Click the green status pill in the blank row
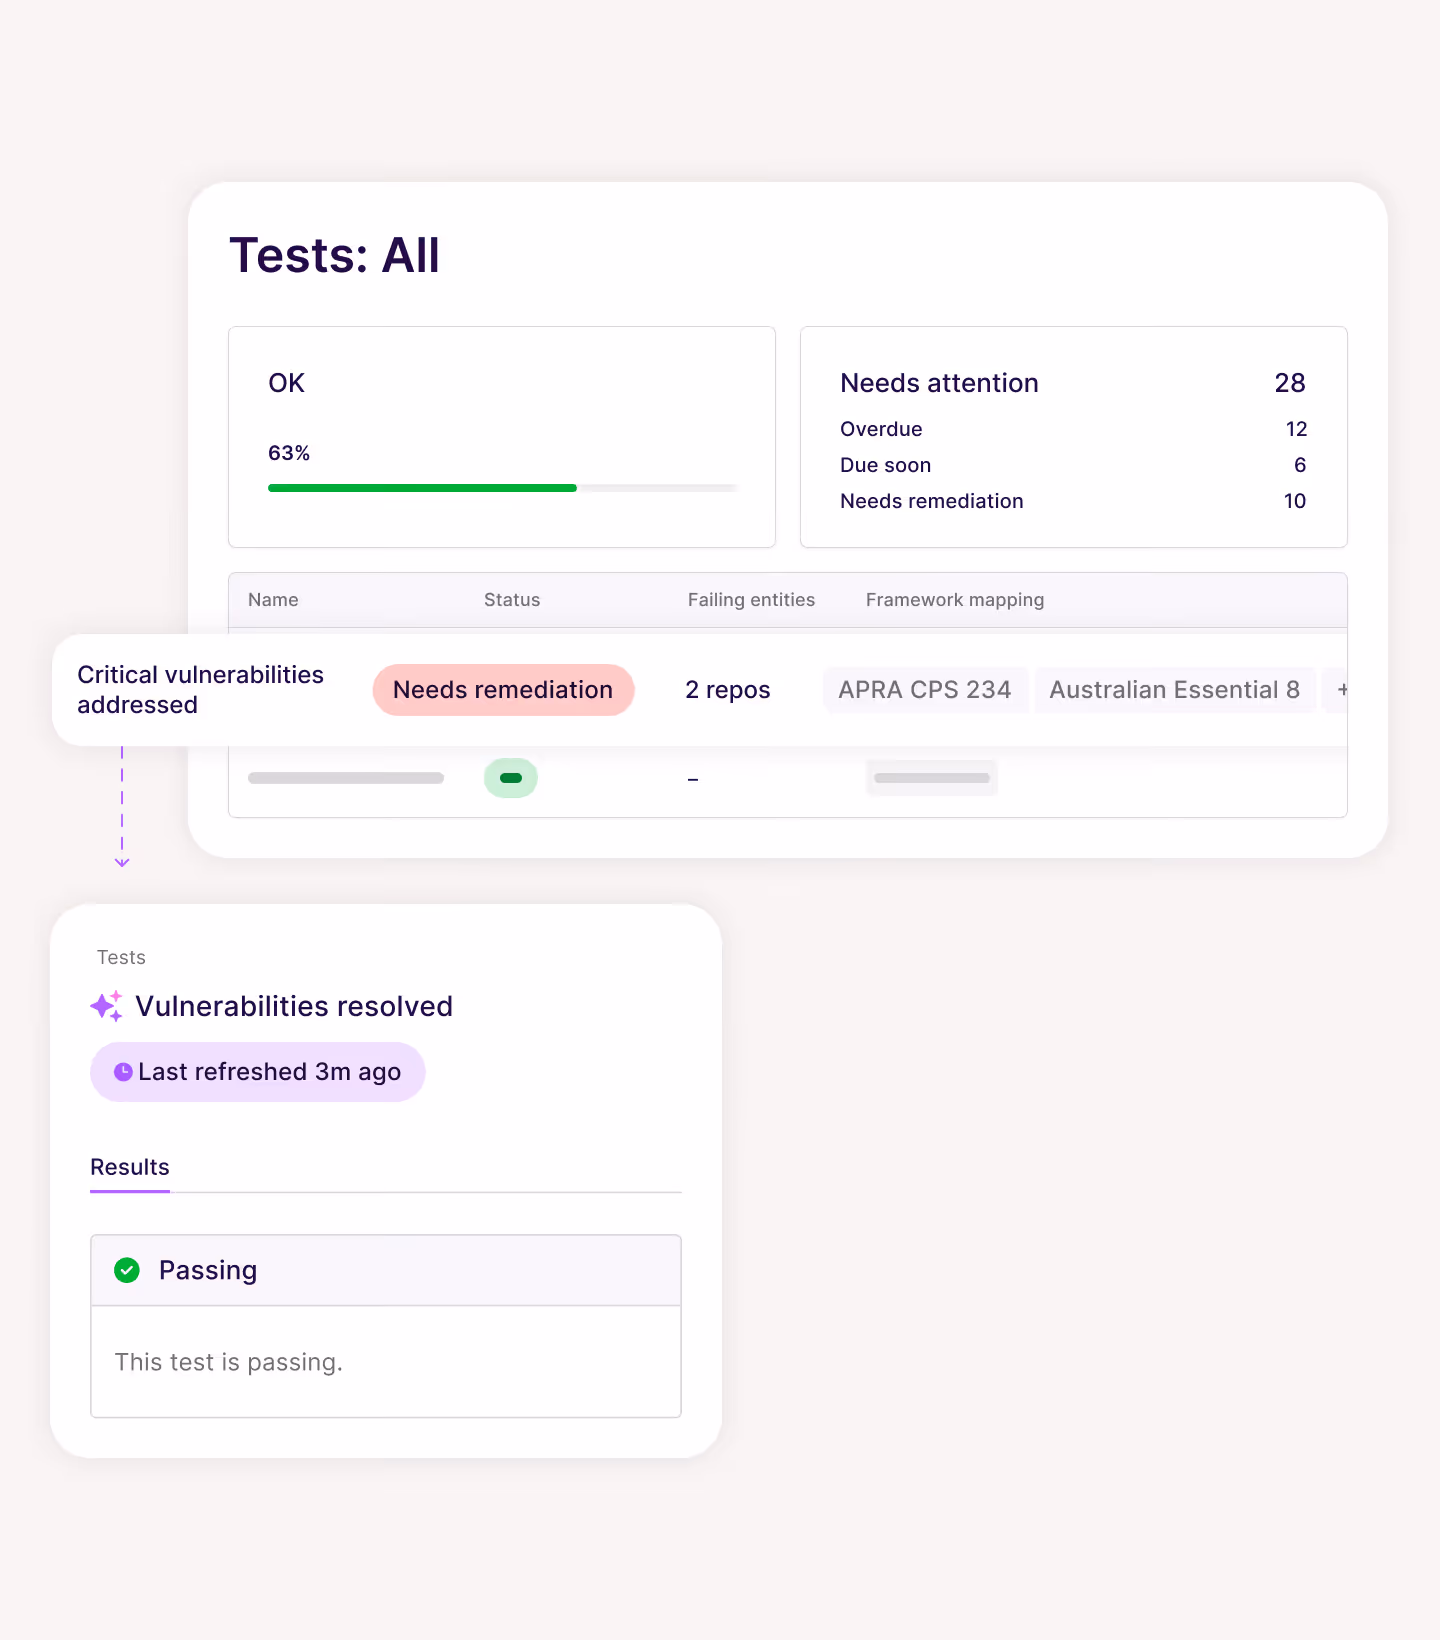Image resolution: width=1440 pixels, height=1640 pixels. pos(510,777)
